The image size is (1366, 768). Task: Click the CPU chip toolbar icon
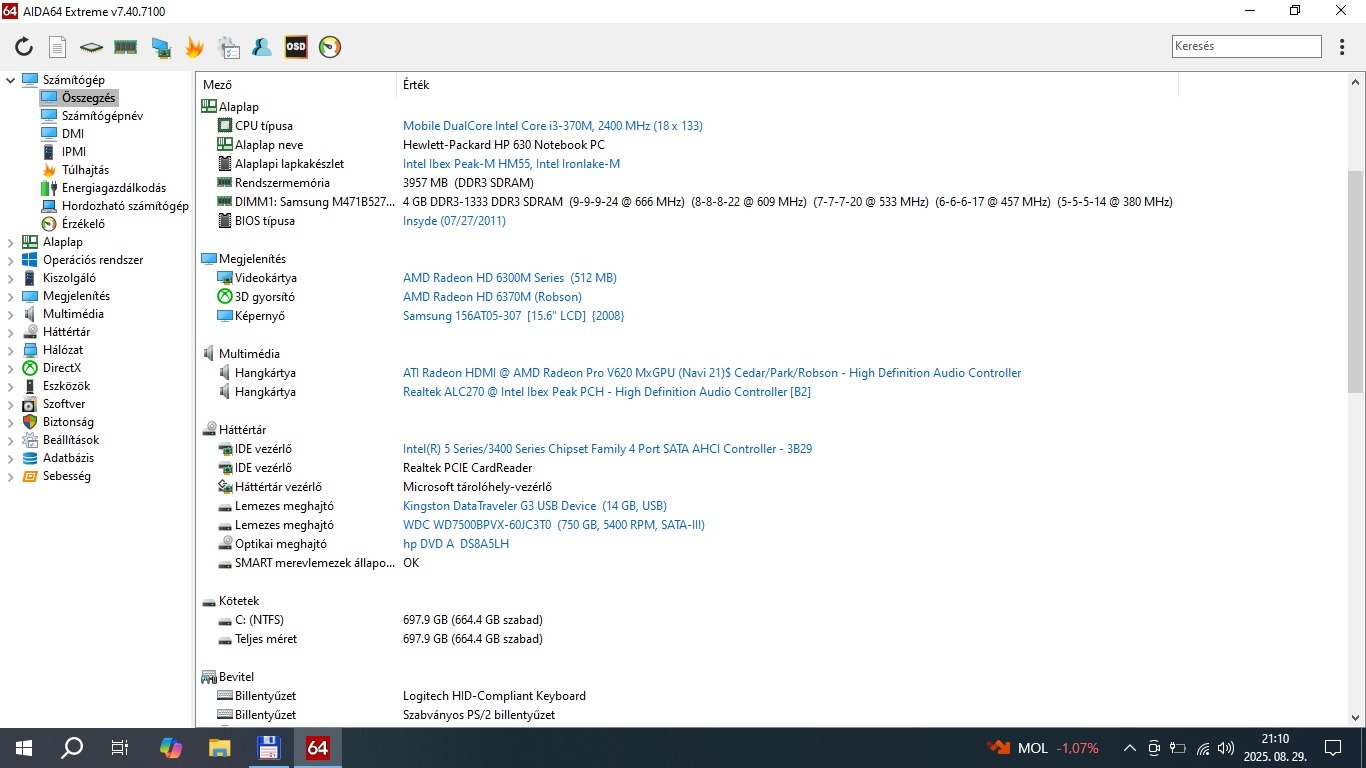[x=92, y=47]
